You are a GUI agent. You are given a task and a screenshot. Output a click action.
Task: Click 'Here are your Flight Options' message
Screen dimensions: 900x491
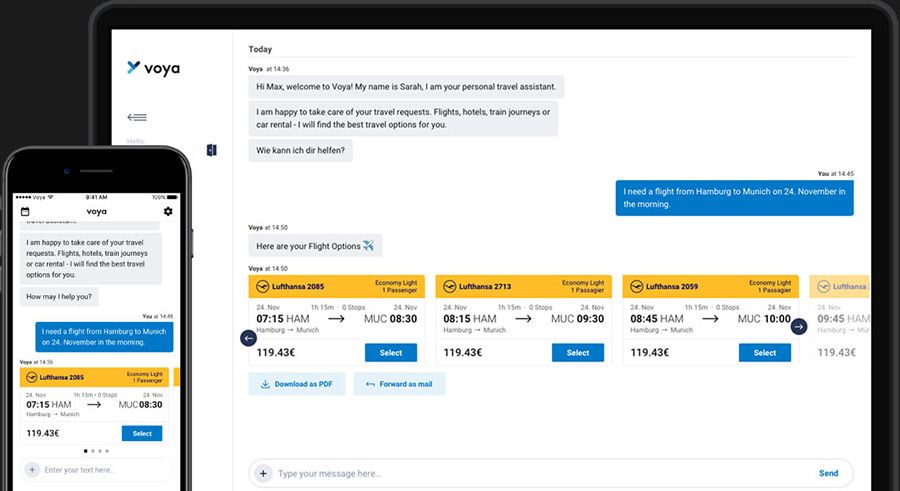(x=315, y=246)
